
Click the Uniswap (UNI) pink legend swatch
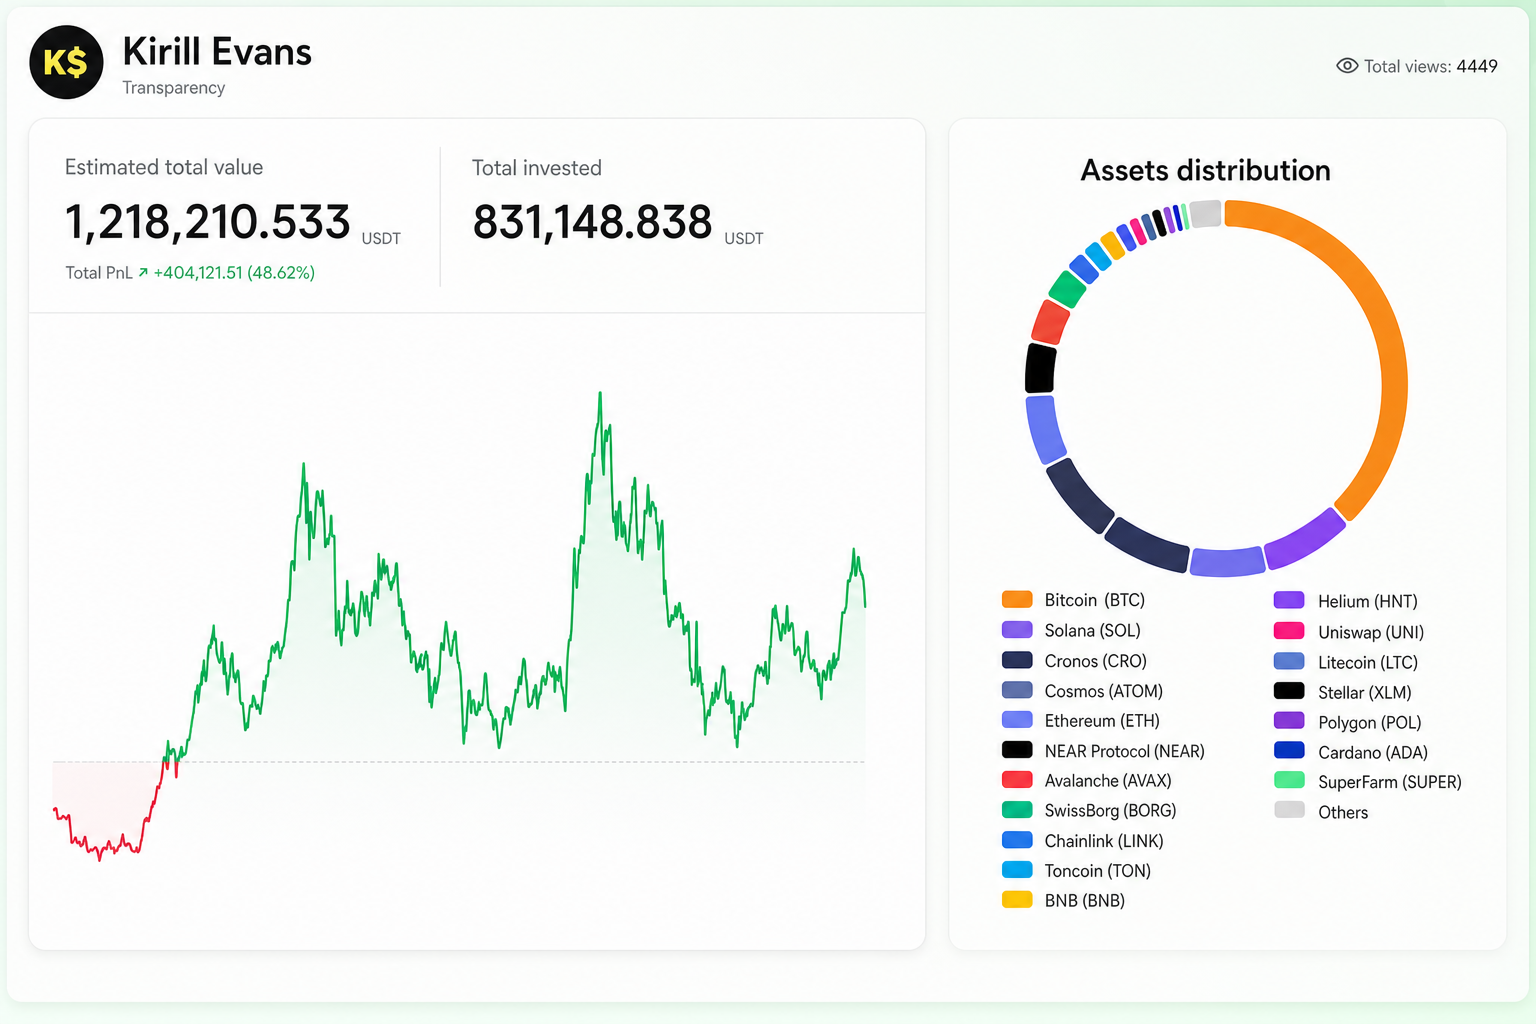click(x=1289, y=631)
